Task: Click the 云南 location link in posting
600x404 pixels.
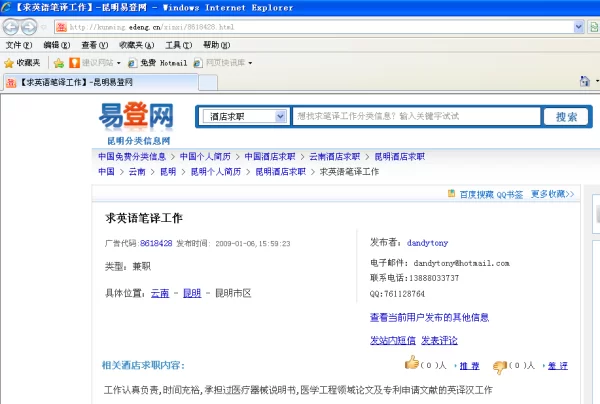Action: (160, 293)
